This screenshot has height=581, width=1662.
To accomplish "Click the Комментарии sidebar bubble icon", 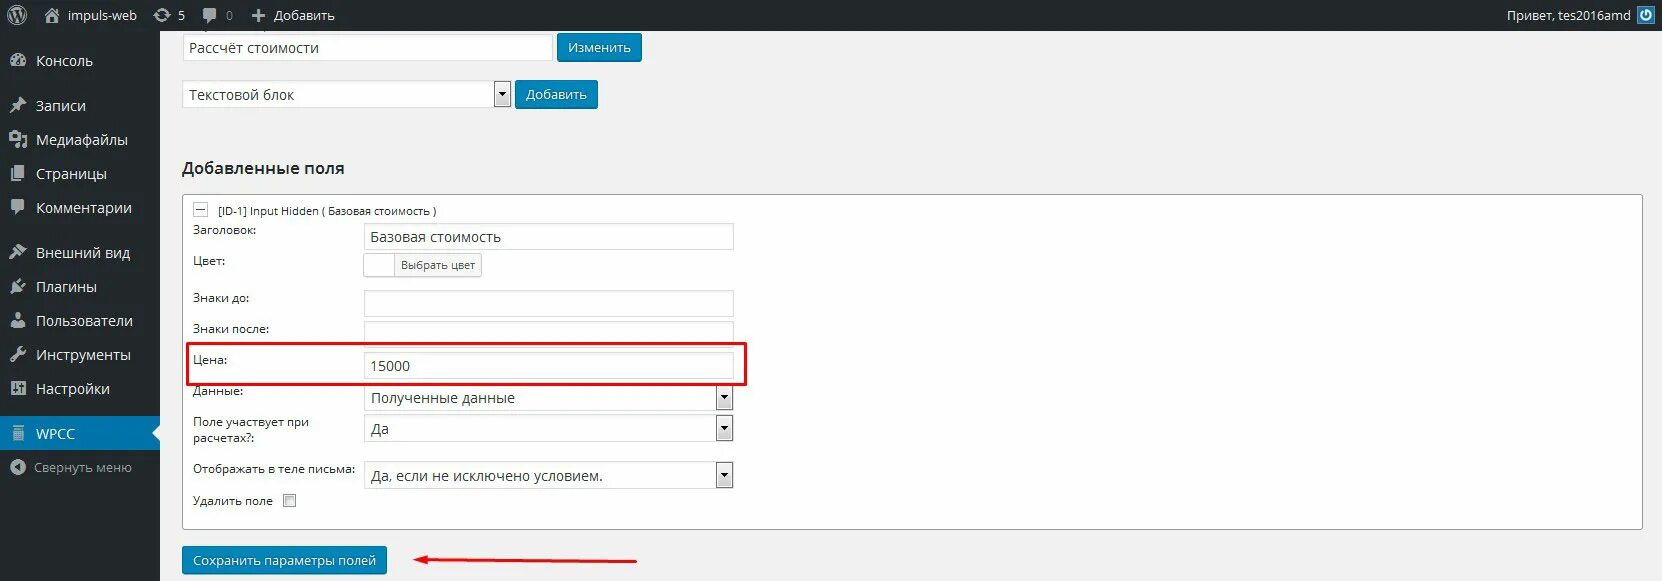I will (x=18, y=208).
